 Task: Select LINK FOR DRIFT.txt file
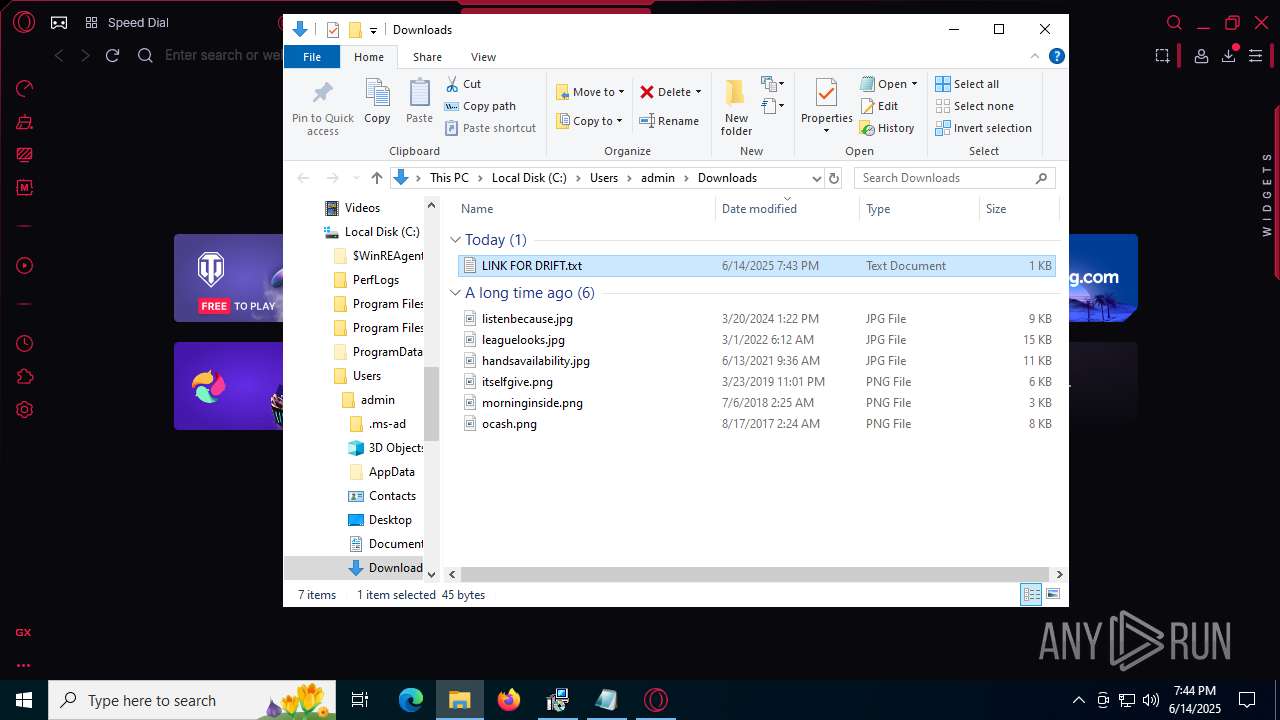756,266
